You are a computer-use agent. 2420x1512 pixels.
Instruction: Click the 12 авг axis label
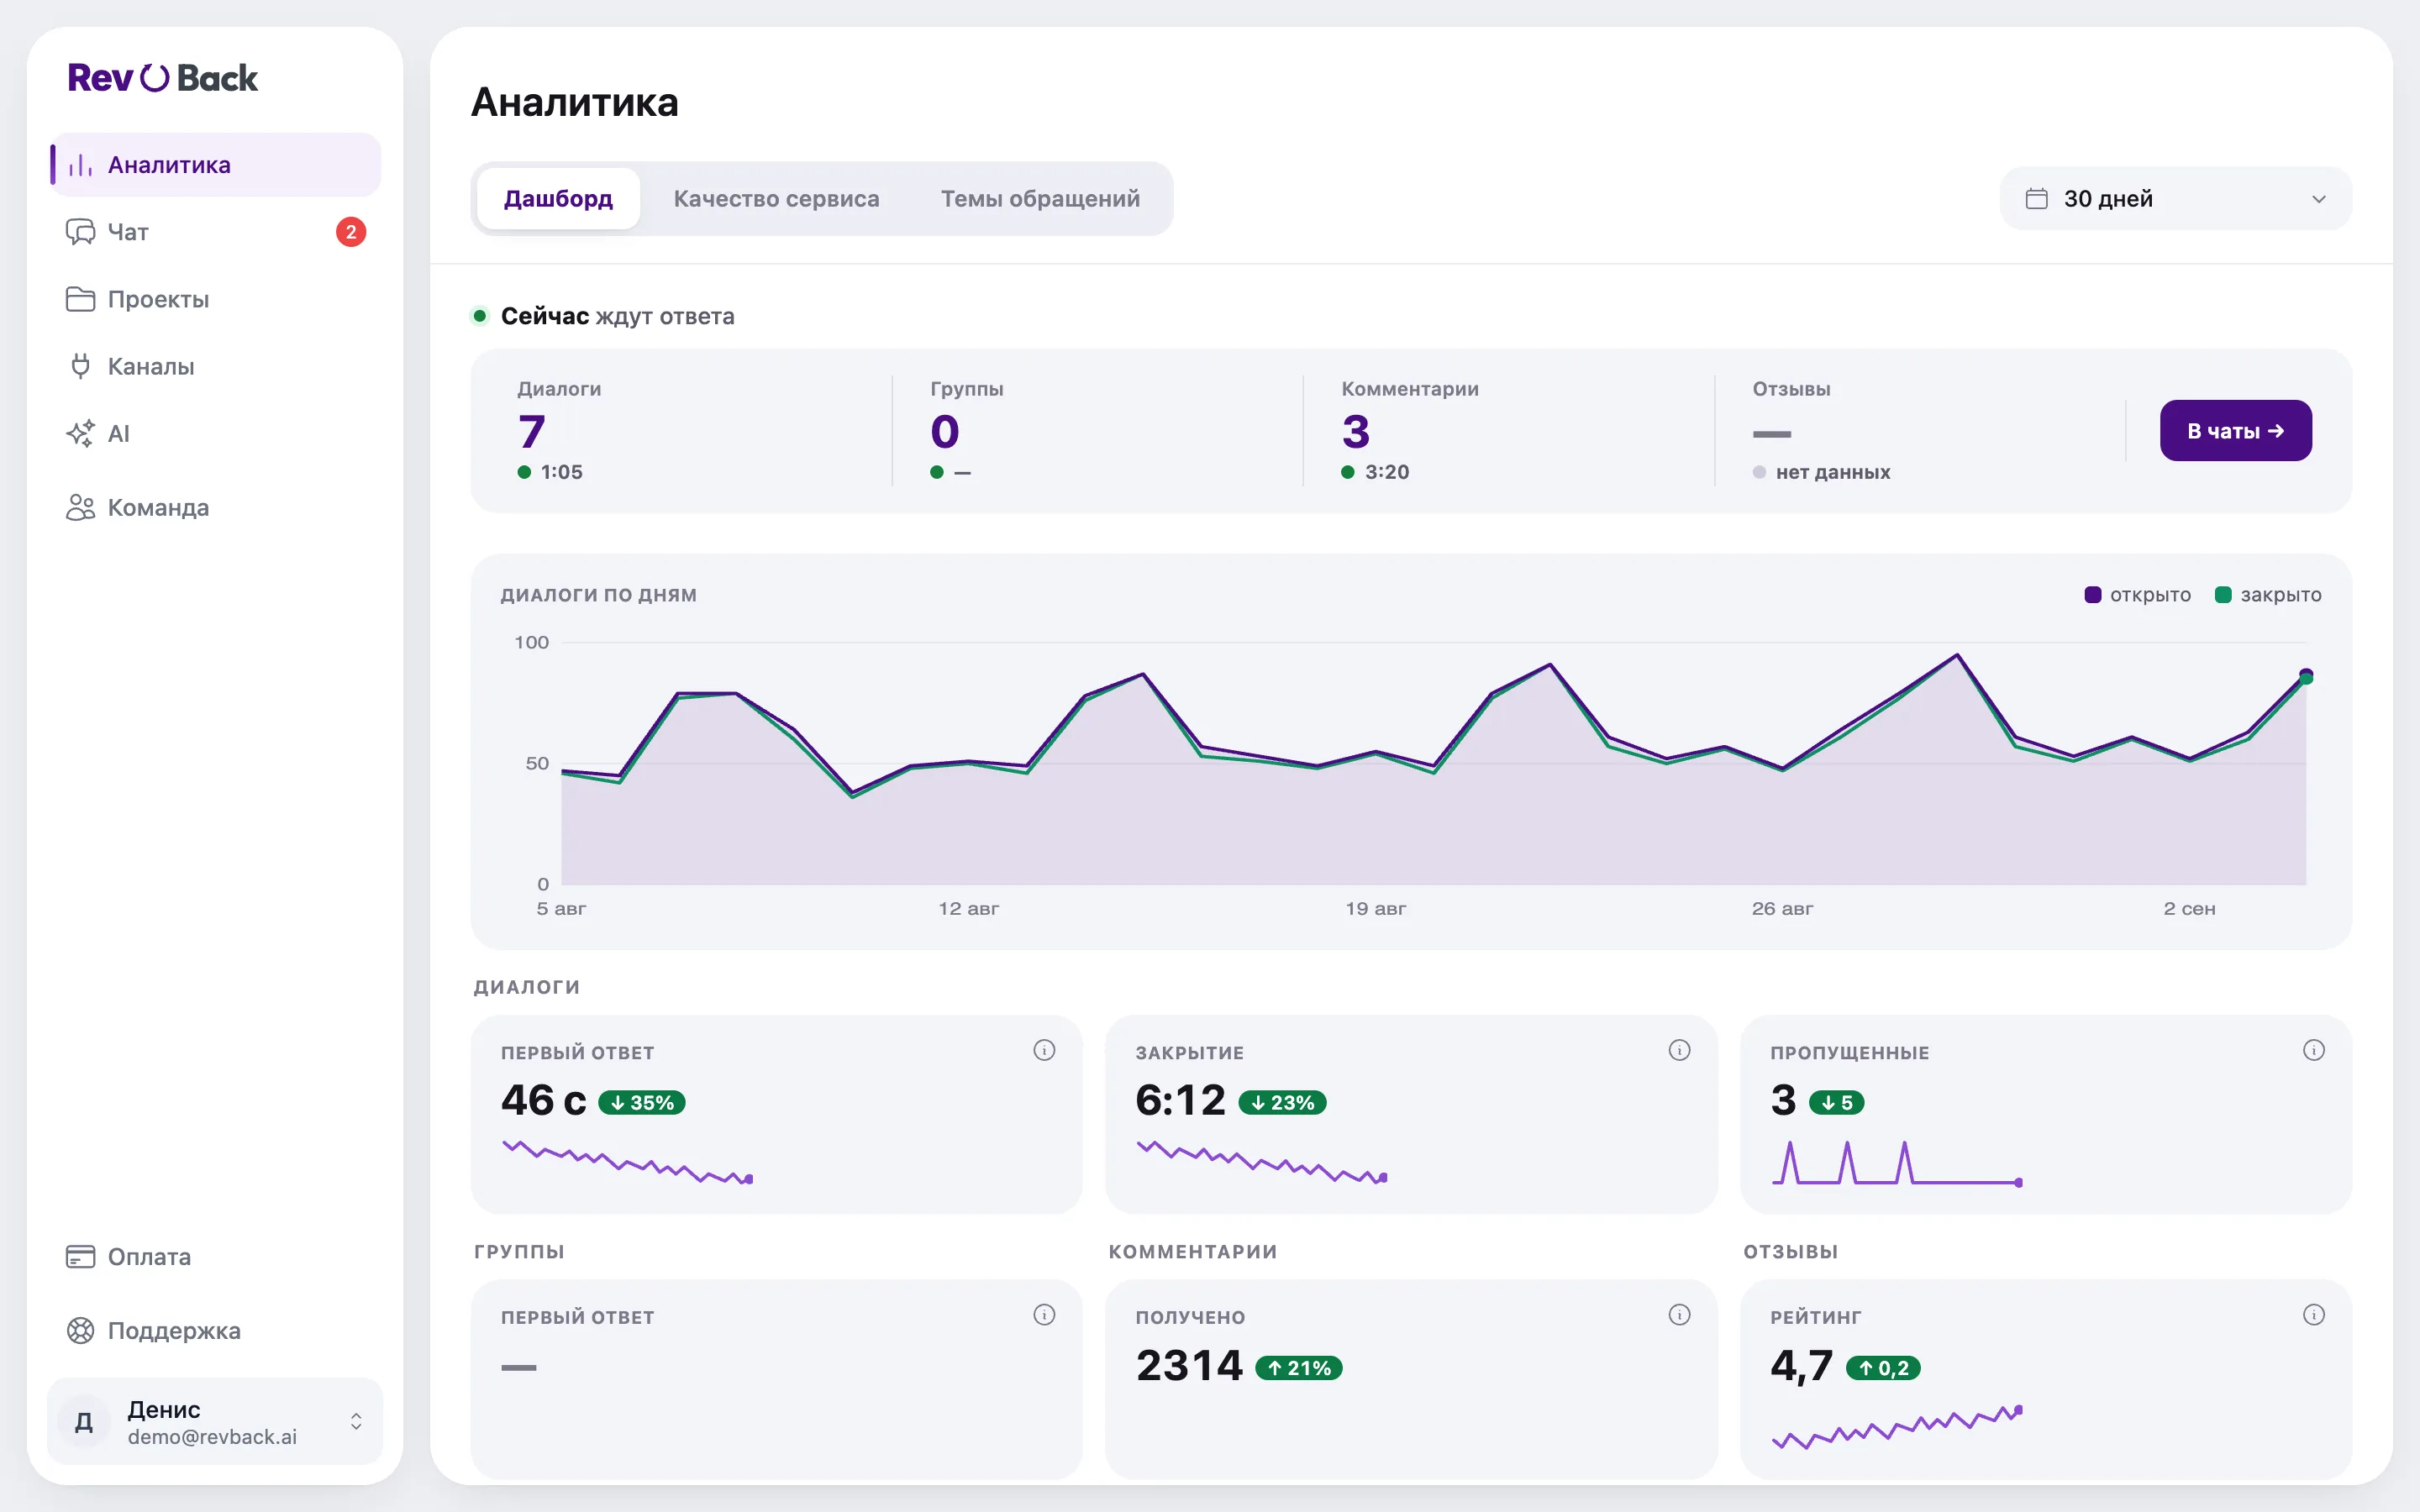968,908
